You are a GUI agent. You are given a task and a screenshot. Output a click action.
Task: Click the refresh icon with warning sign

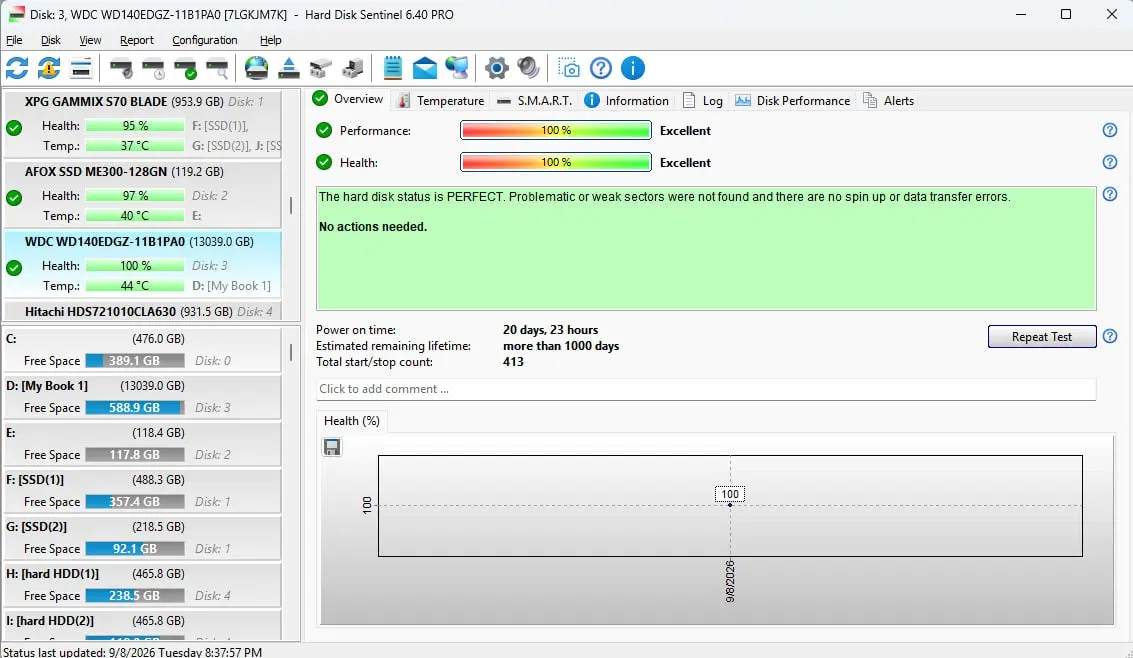click(49, 69)
